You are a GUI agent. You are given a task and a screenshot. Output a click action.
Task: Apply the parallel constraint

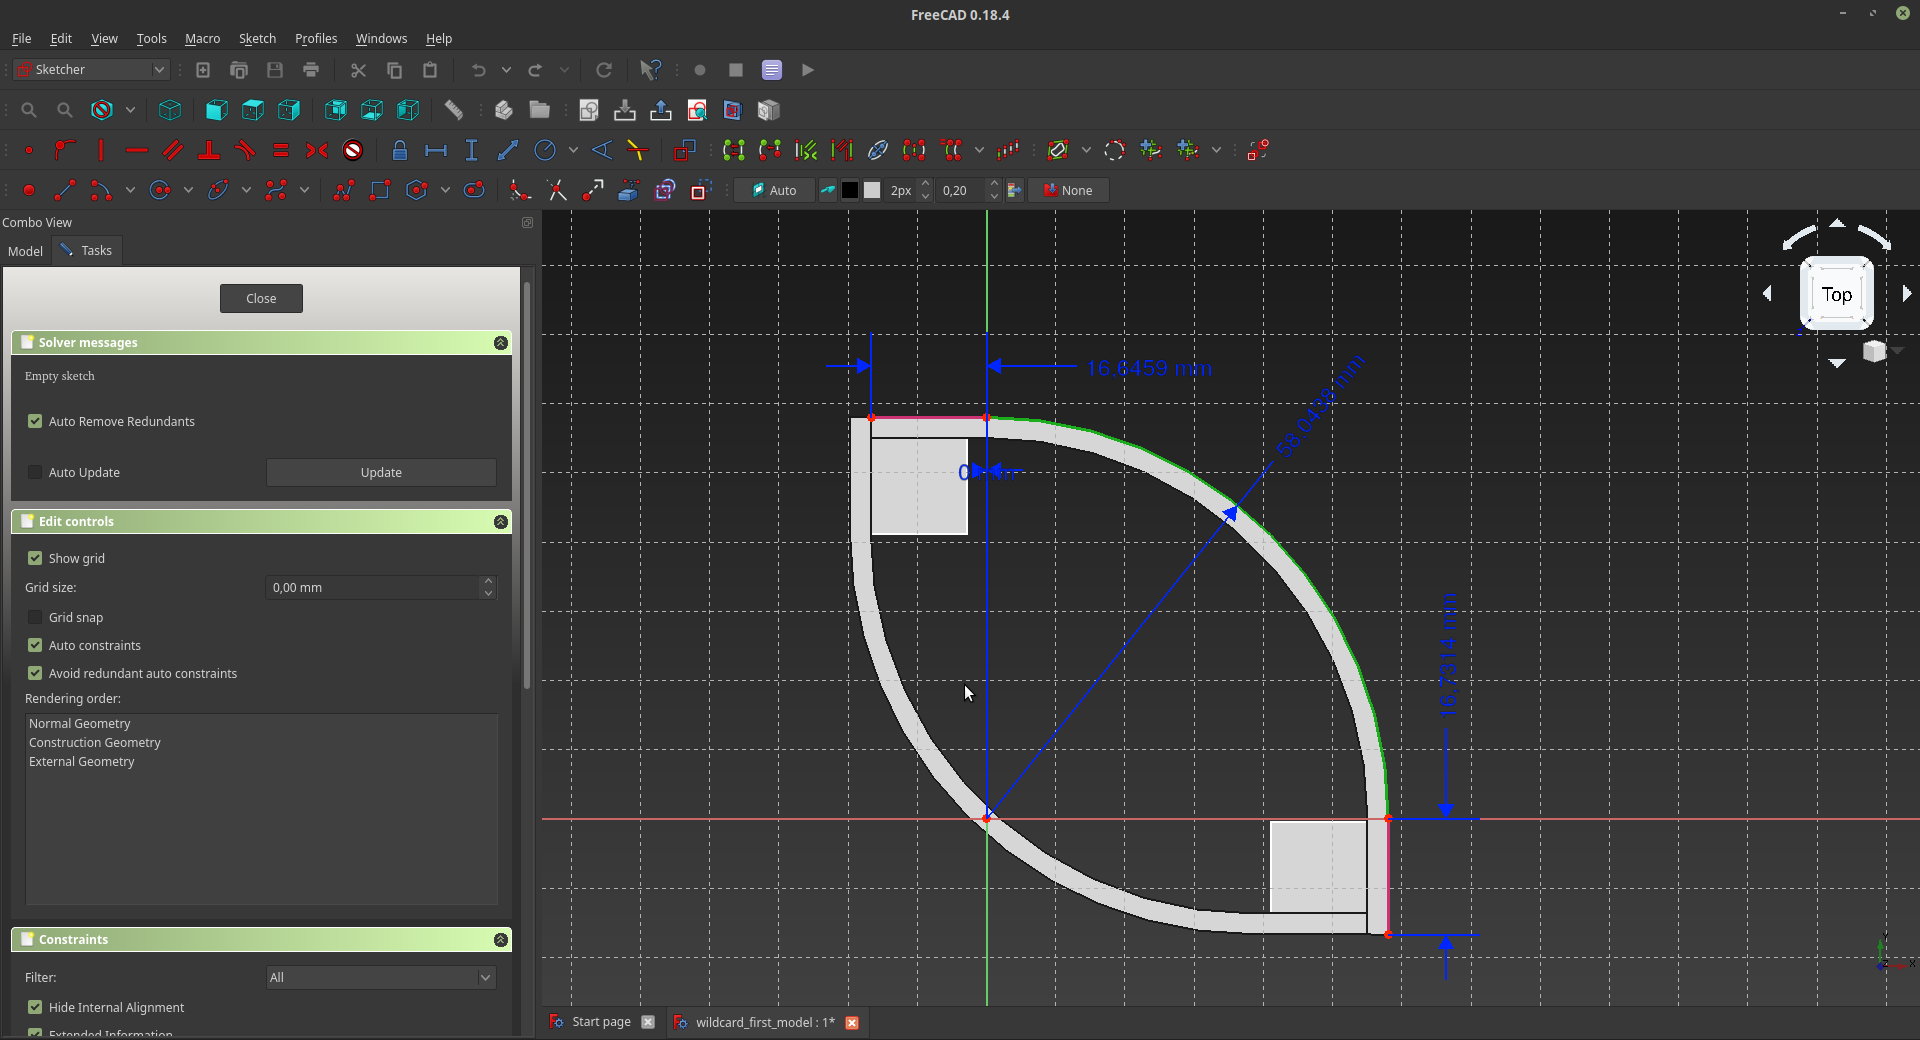(x=173, y=150)
